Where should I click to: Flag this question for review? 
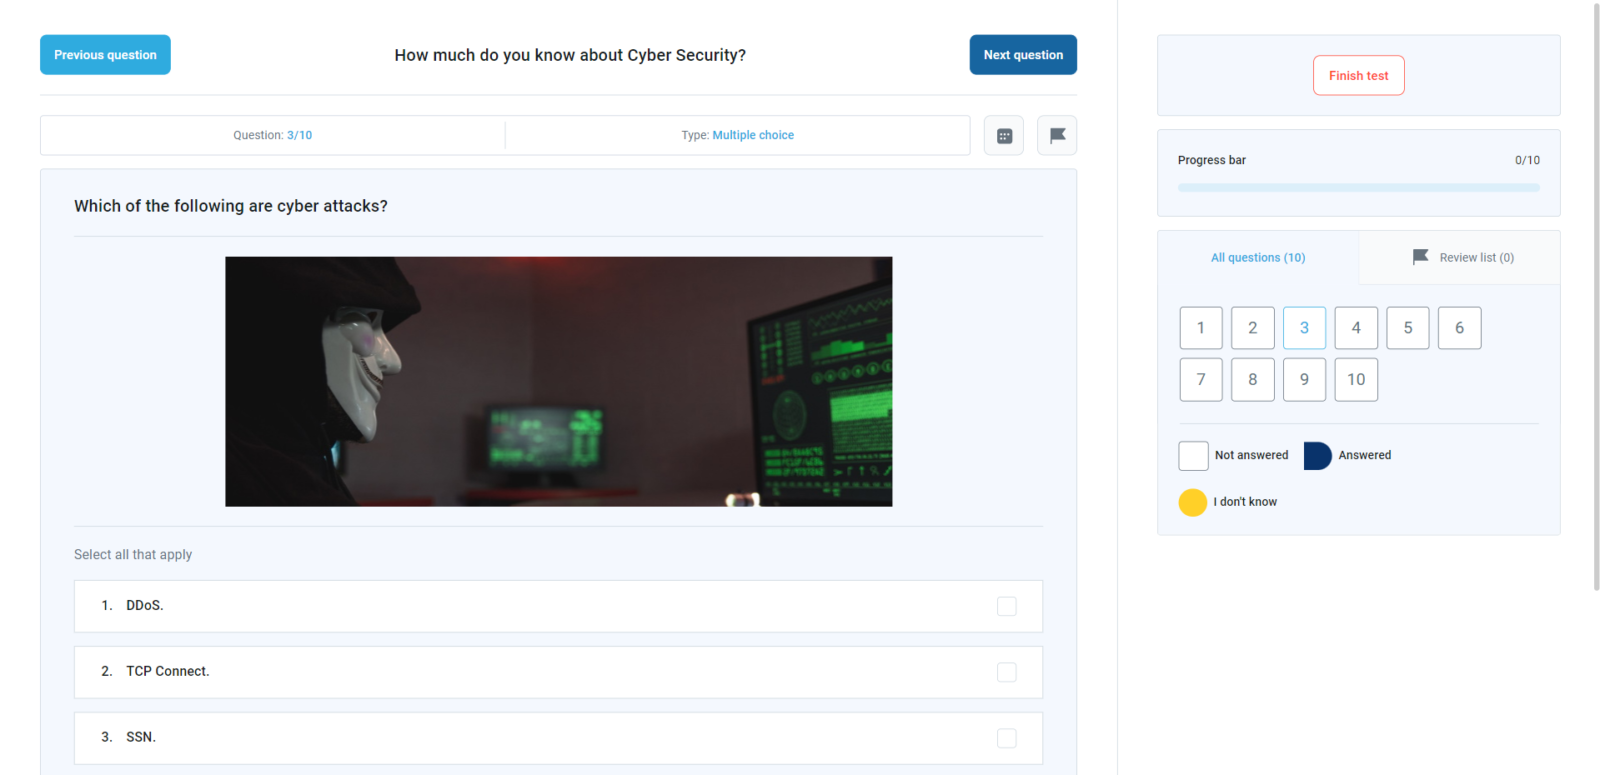[x=1057, y=136]
